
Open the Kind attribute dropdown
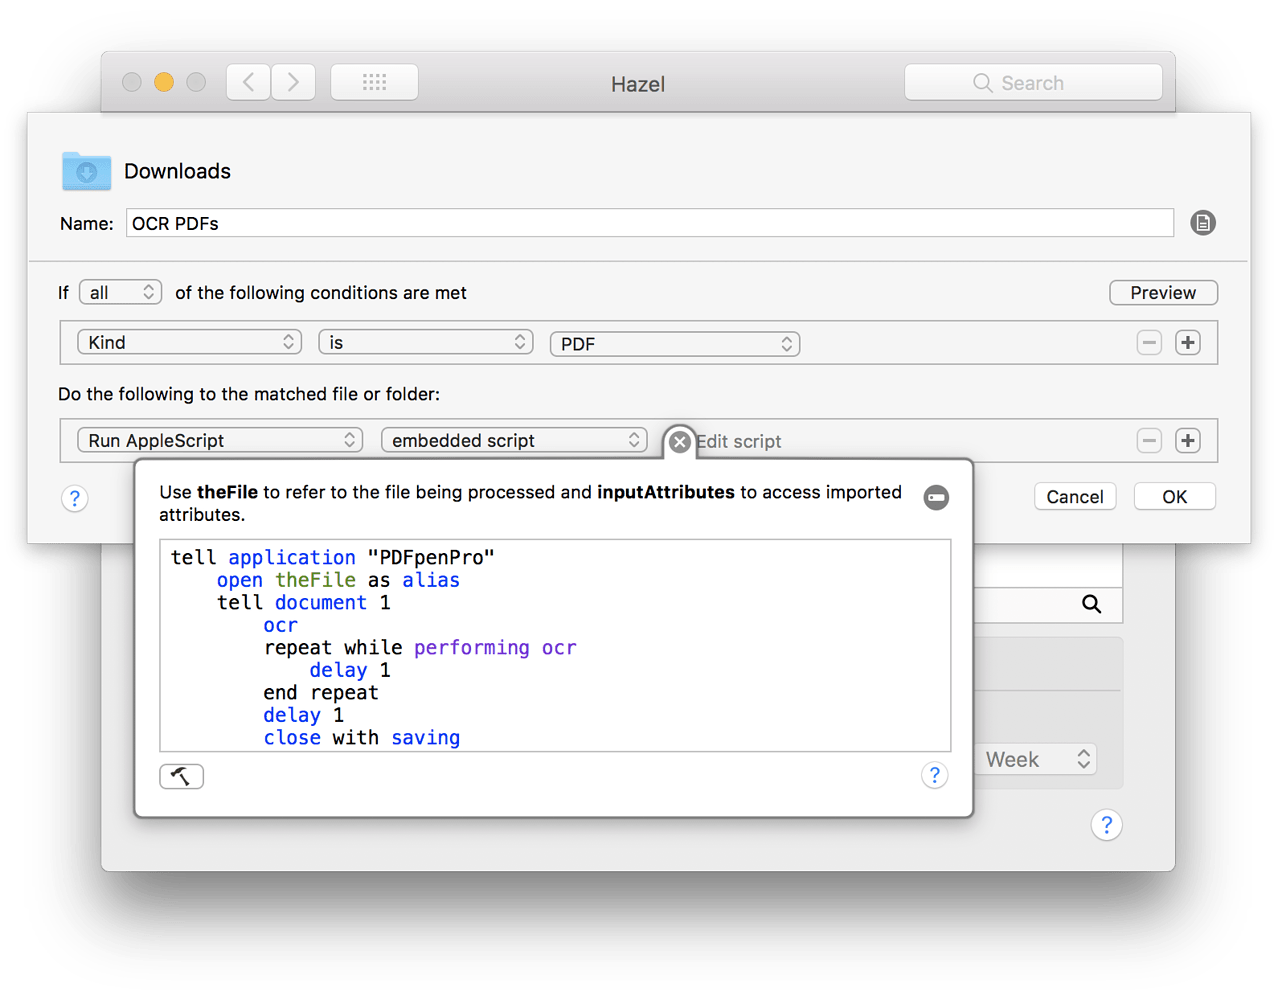tap(189, 343)
